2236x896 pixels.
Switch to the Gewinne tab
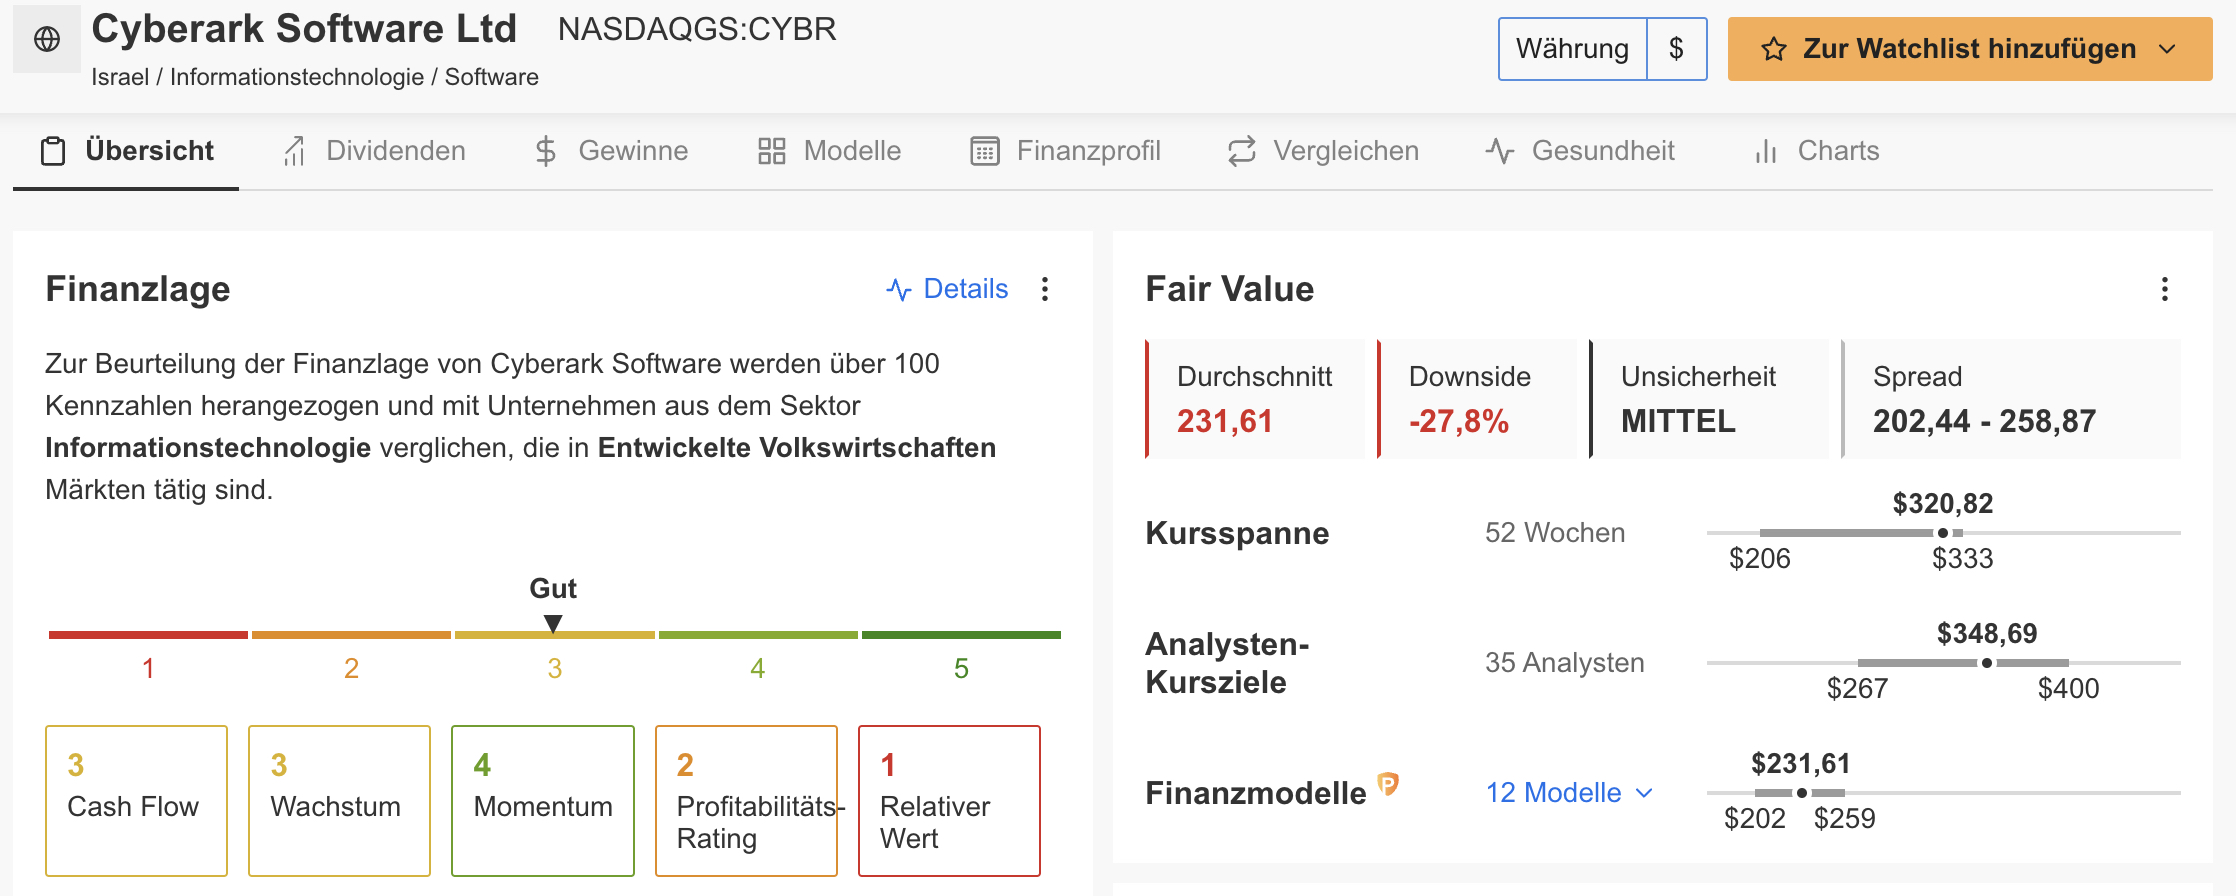(611, 151)
